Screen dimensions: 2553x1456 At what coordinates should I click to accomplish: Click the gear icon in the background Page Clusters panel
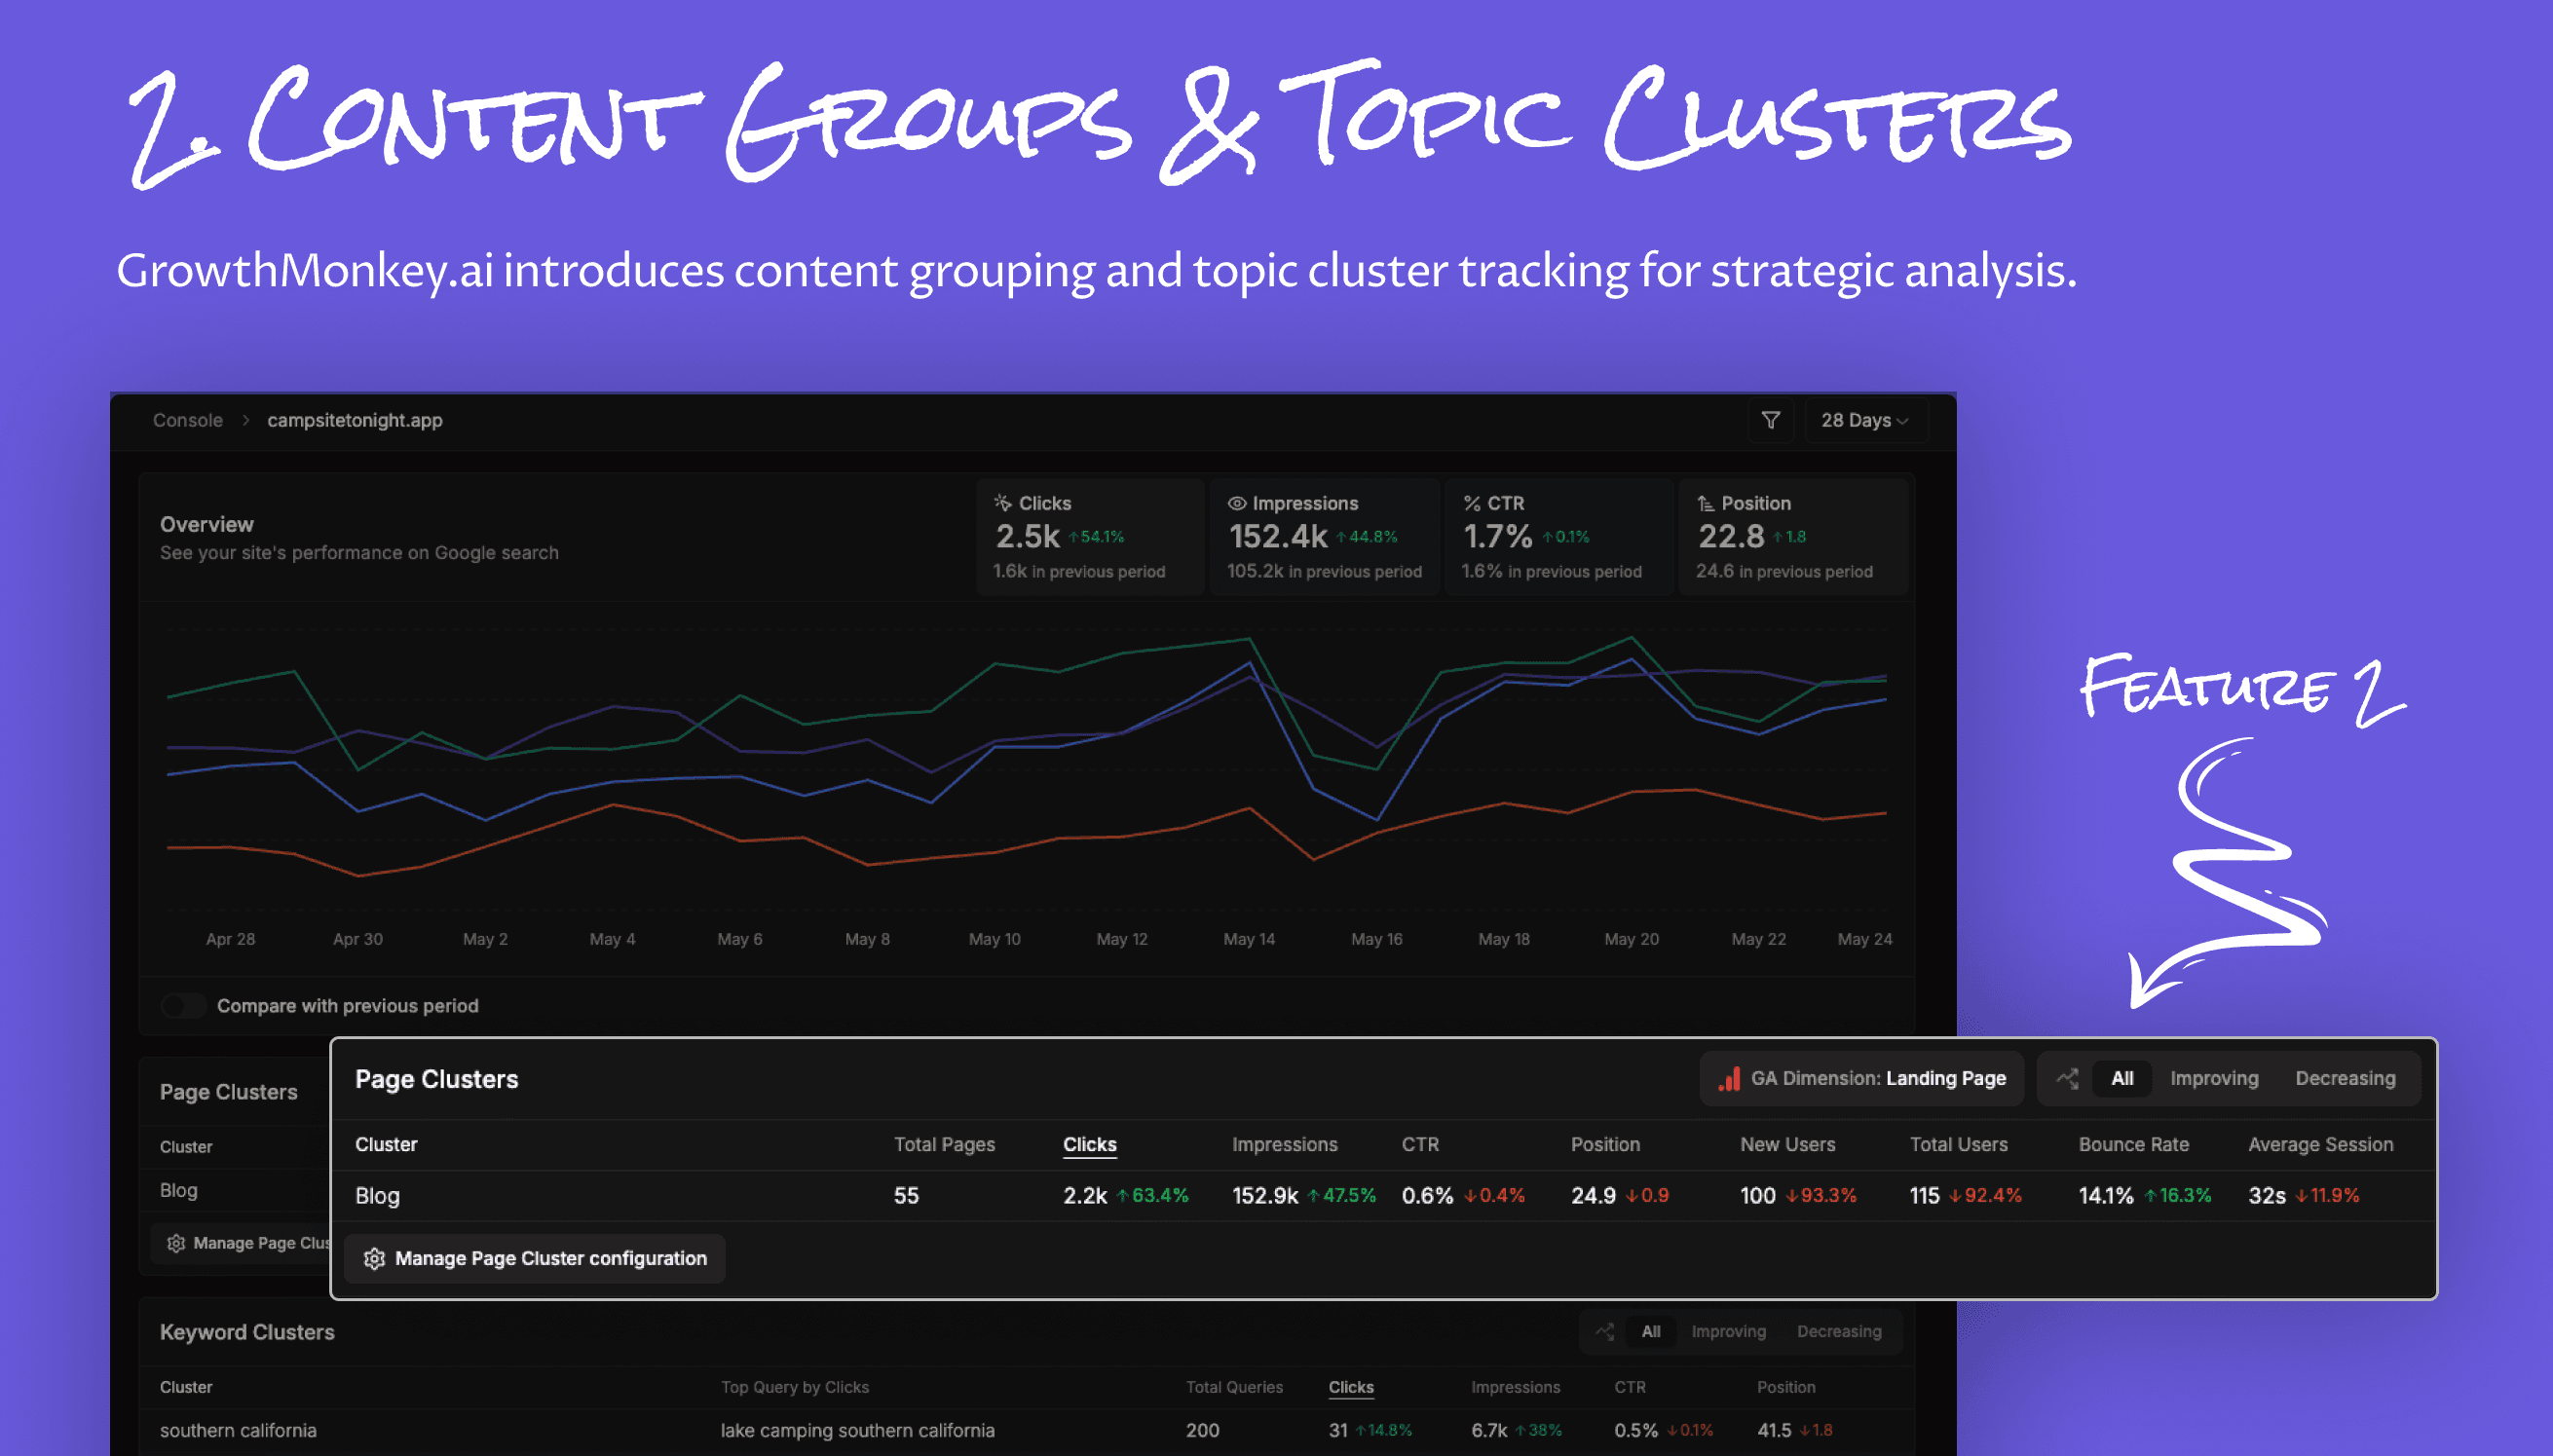(x=176, y=1243)
